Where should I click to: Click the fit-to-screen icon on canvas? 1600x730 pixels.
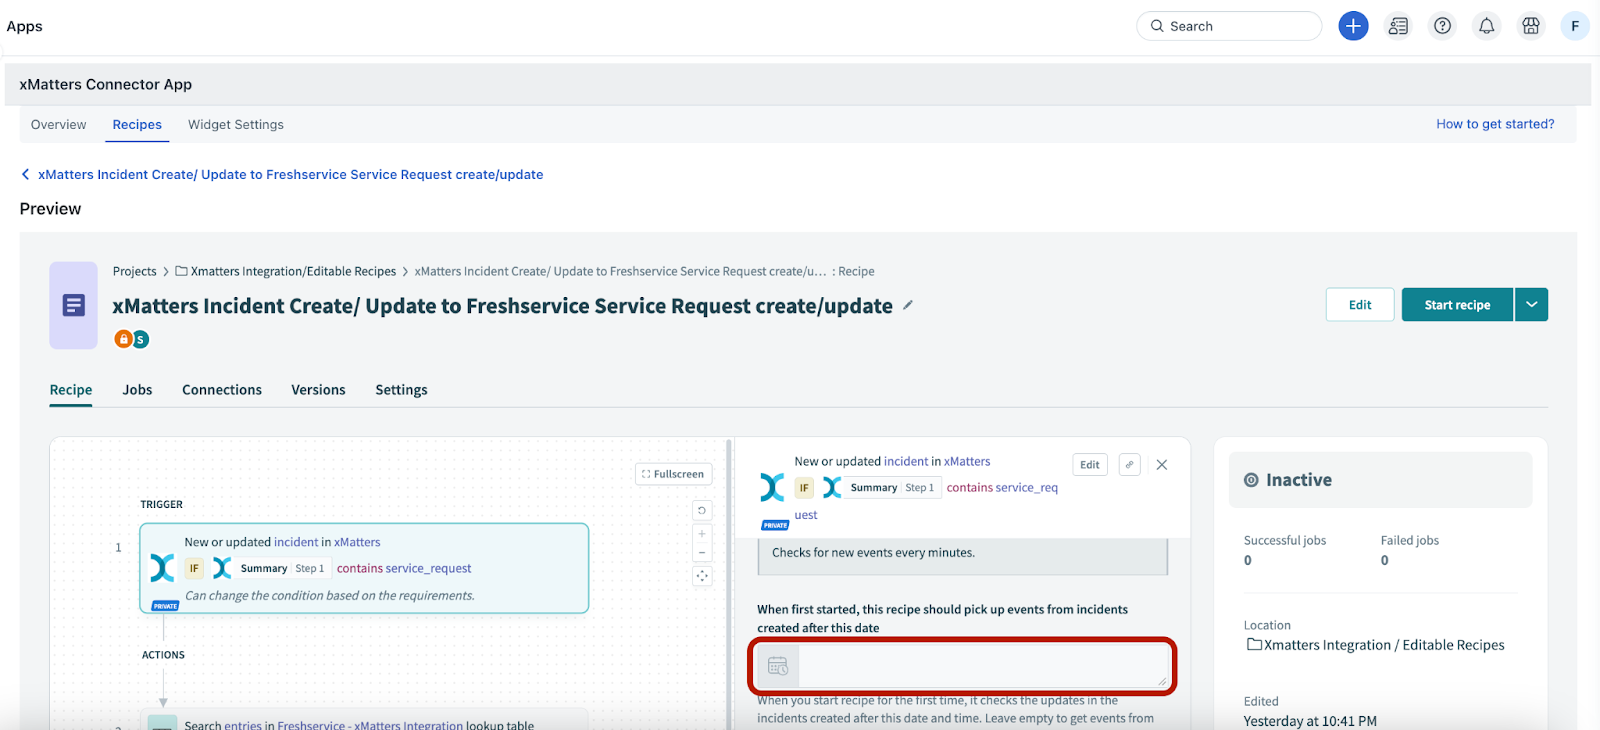coord(702,576)
